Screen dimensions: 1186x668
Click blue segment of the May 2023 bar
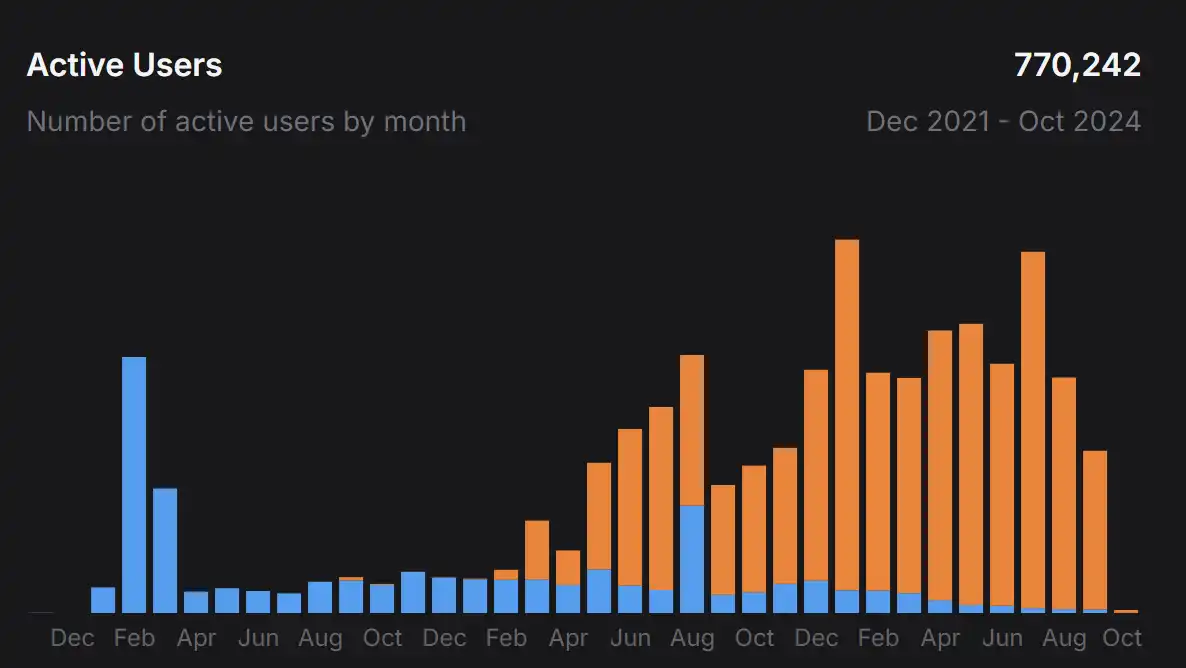click(x=599, y=591)
